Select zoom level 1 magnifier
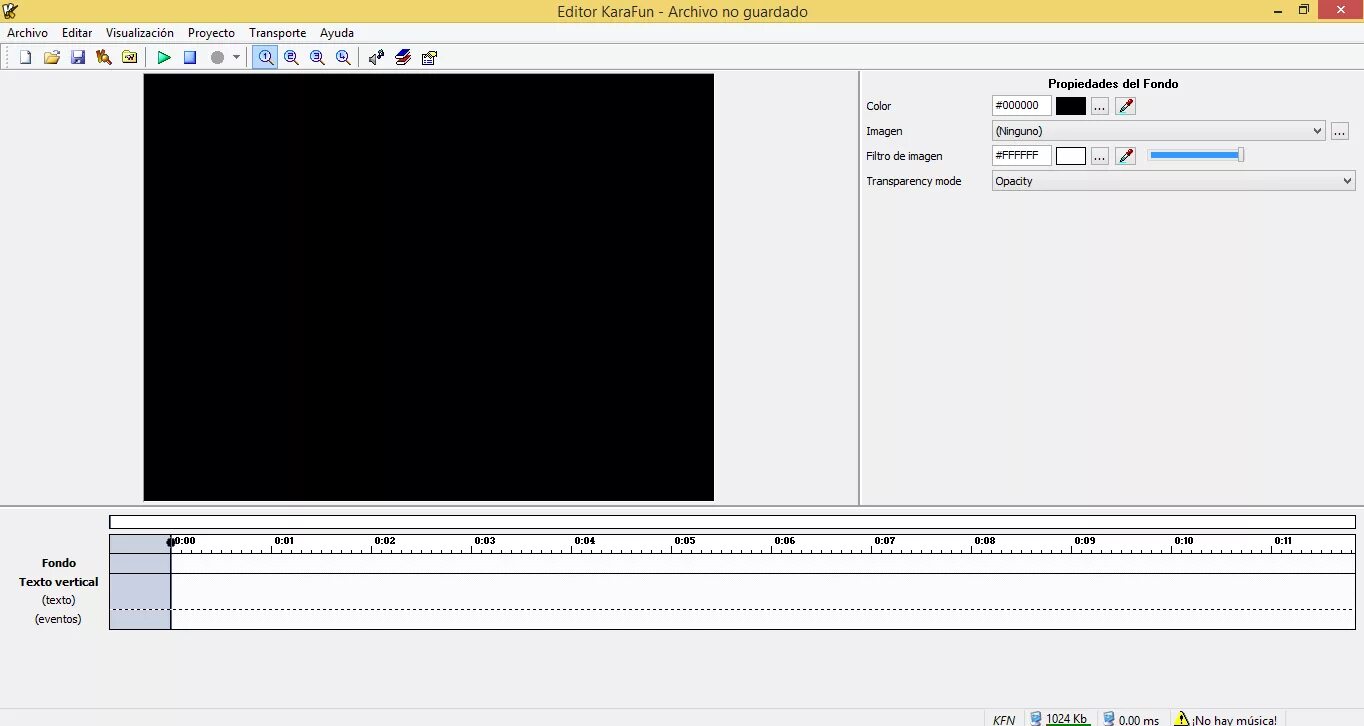The height and width of the screenshot is (726, 1364). pyautogui.click(x=265, y=58)
